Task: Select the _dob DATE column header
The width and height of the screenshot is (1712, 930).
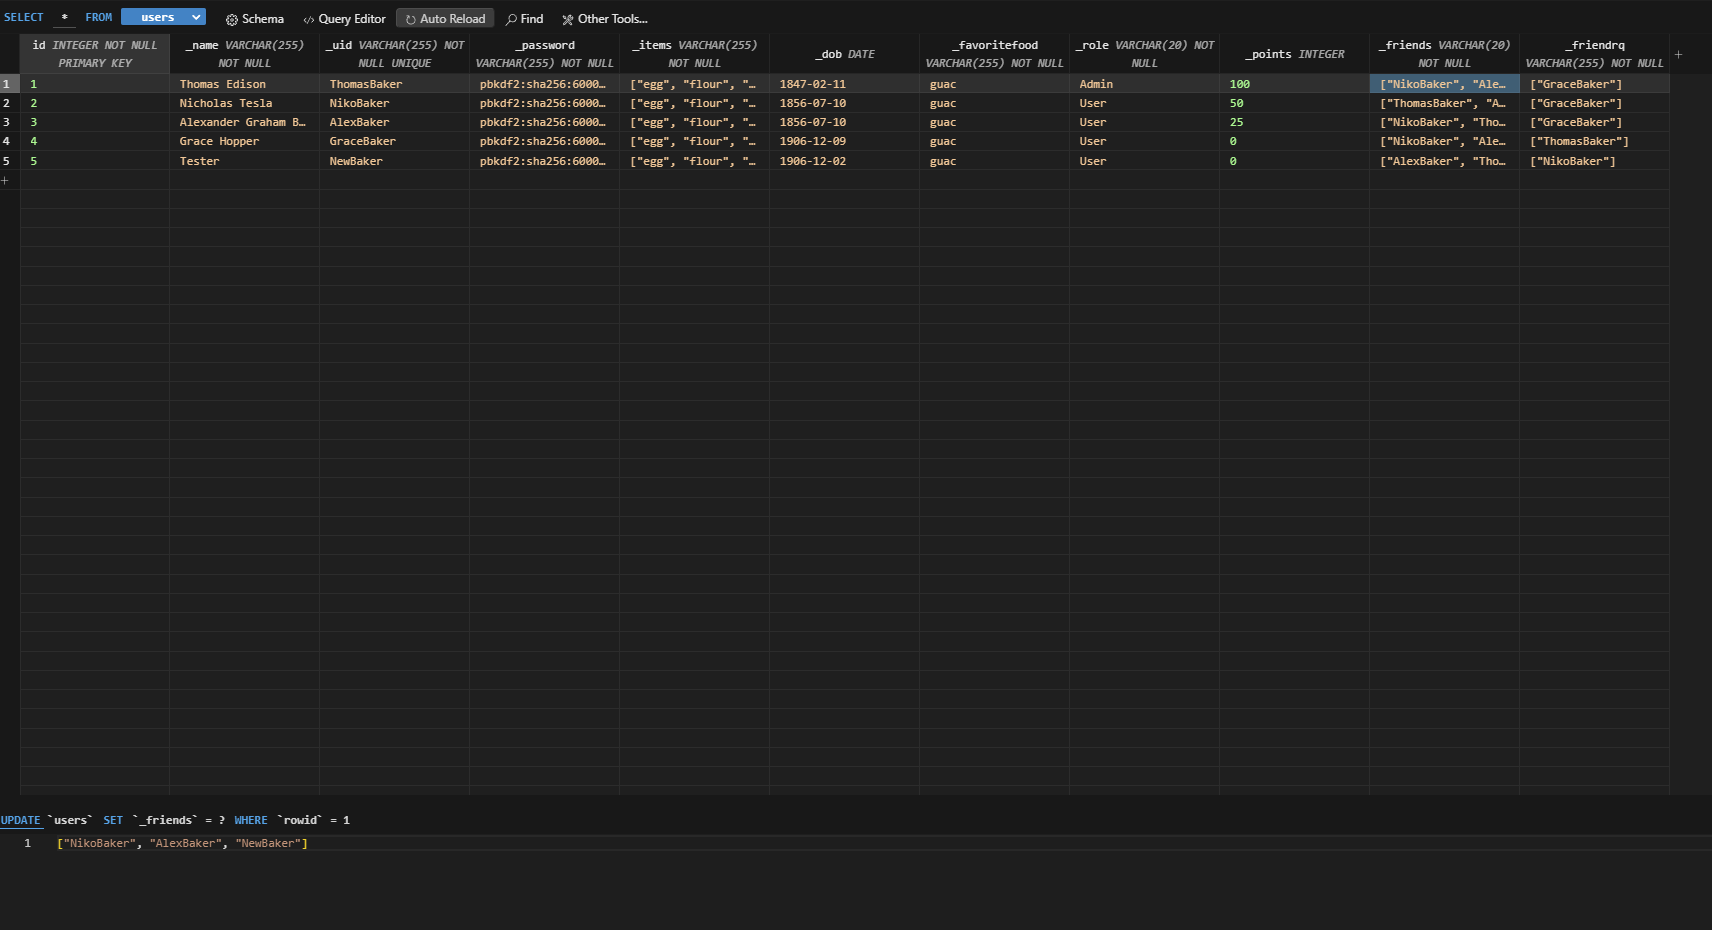Action: click(845, 54)
